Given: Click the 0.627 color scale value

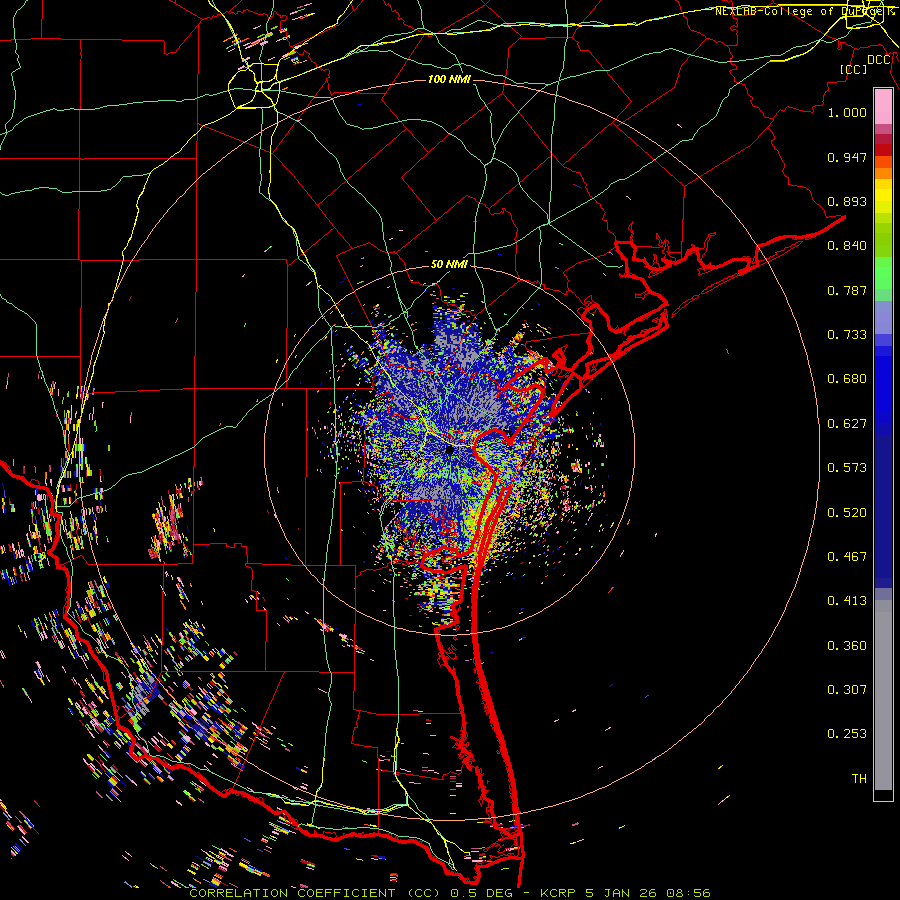Looking at the screenshot, I should (847, 424).
